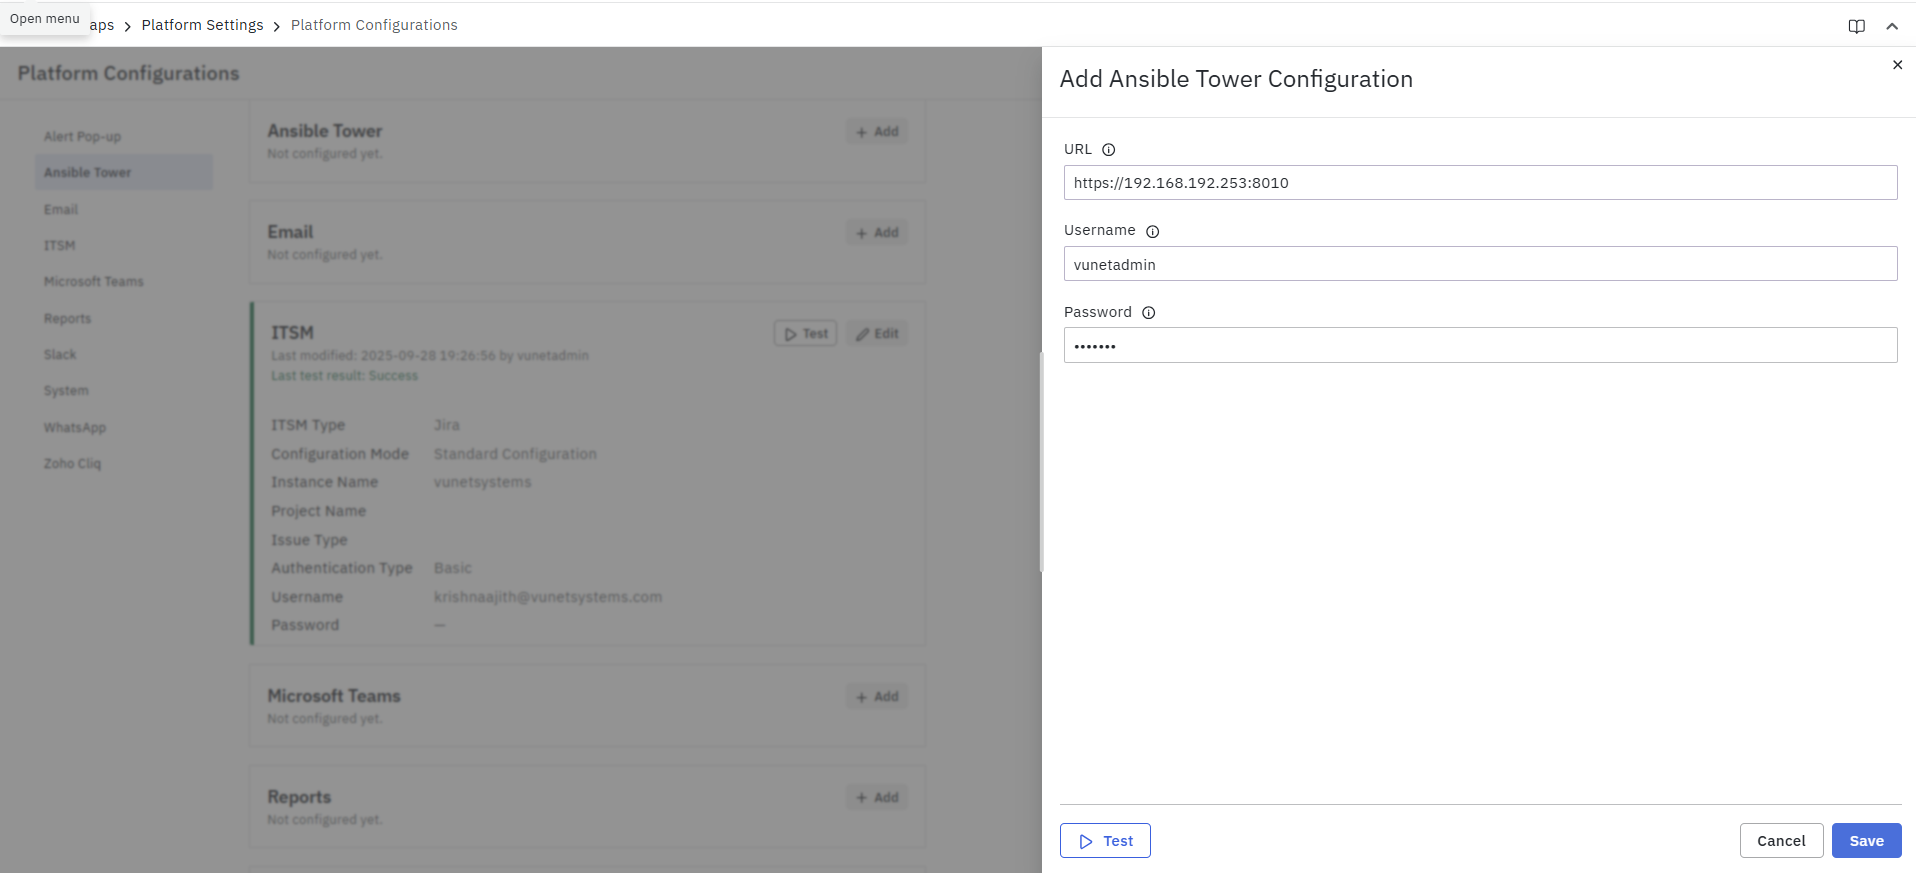Collapse the header using the chevron-up icon
1916x873 pixels.
(x=1892, y=26)
